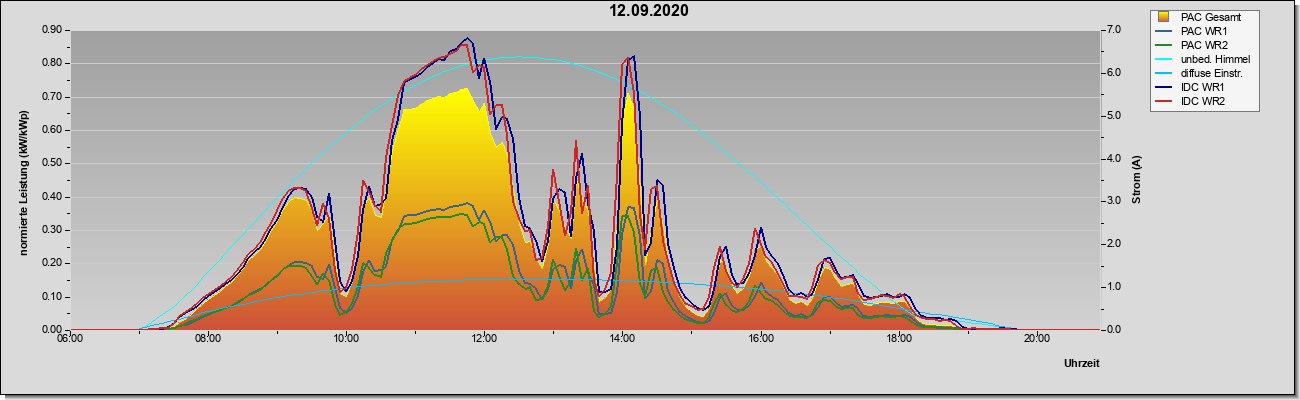
Task: Click the 06:00 tick on time axis
Action: click(x=69, y=339)
